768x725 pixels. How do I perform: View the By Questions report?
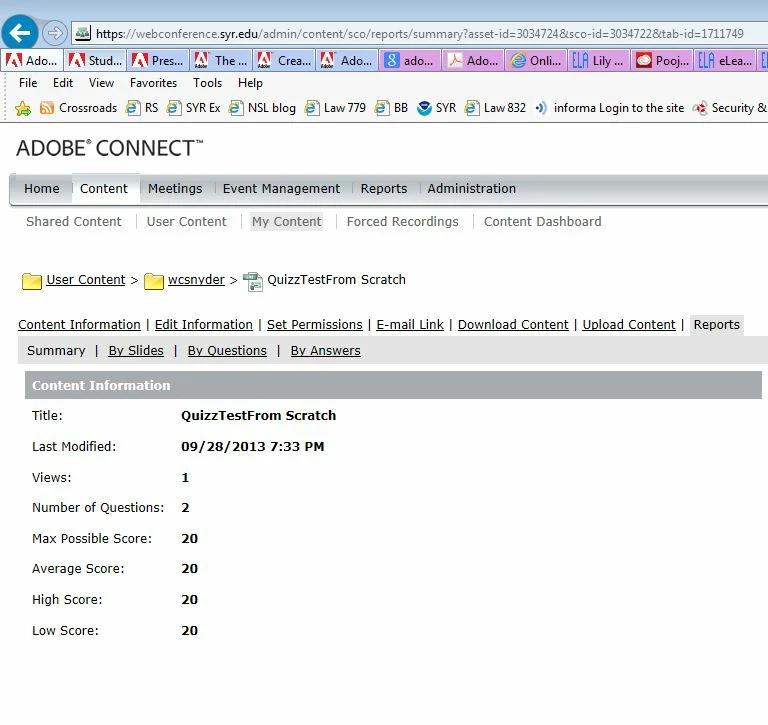click(x=227, y=351)
